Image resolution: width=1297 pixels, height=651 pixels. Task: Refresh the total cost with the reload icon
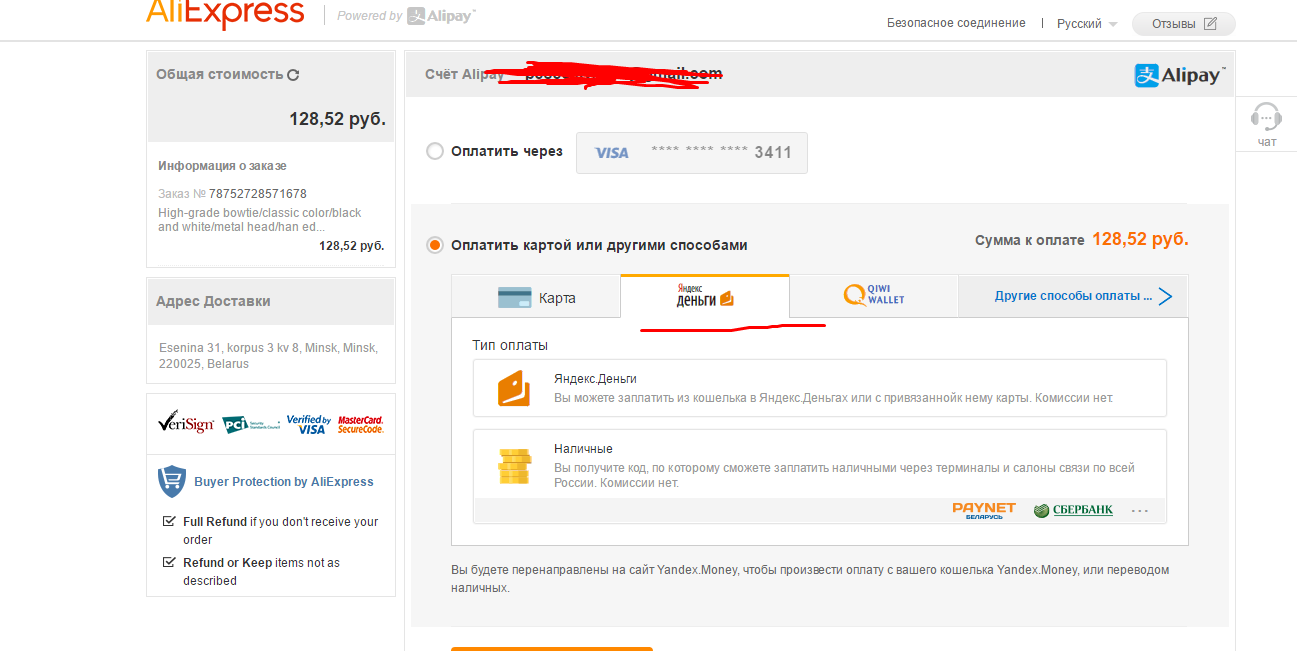(293, 74)
